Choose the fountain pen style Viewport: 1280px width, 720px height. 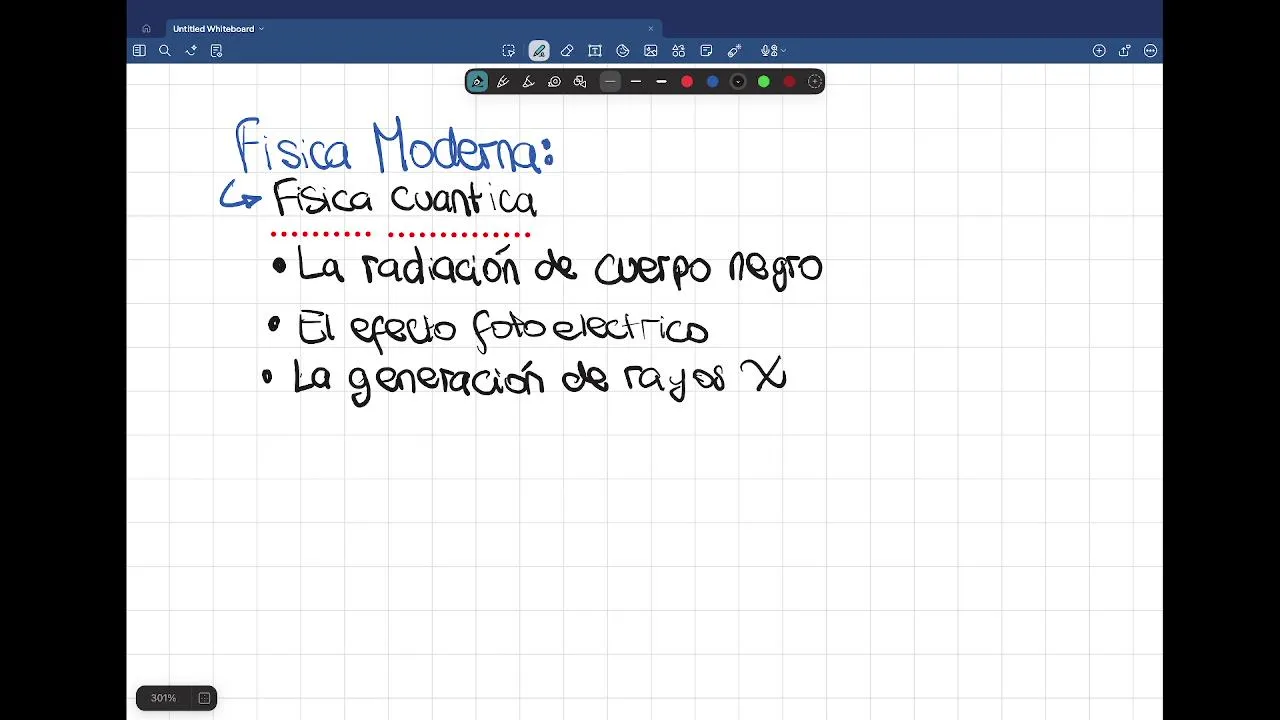coord(477,82)
